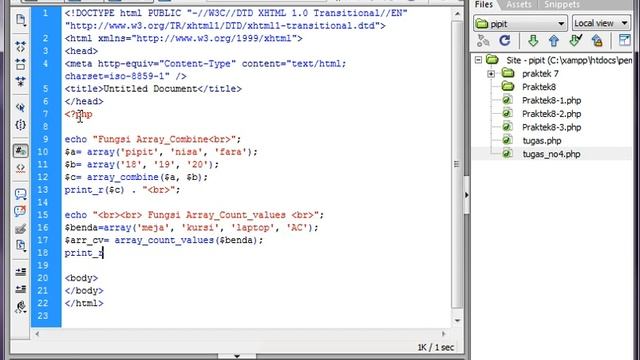This screenshot has height=360, width=640.
Task: Click Collapse Full Tag icon
Action: (x=20, y=47)
